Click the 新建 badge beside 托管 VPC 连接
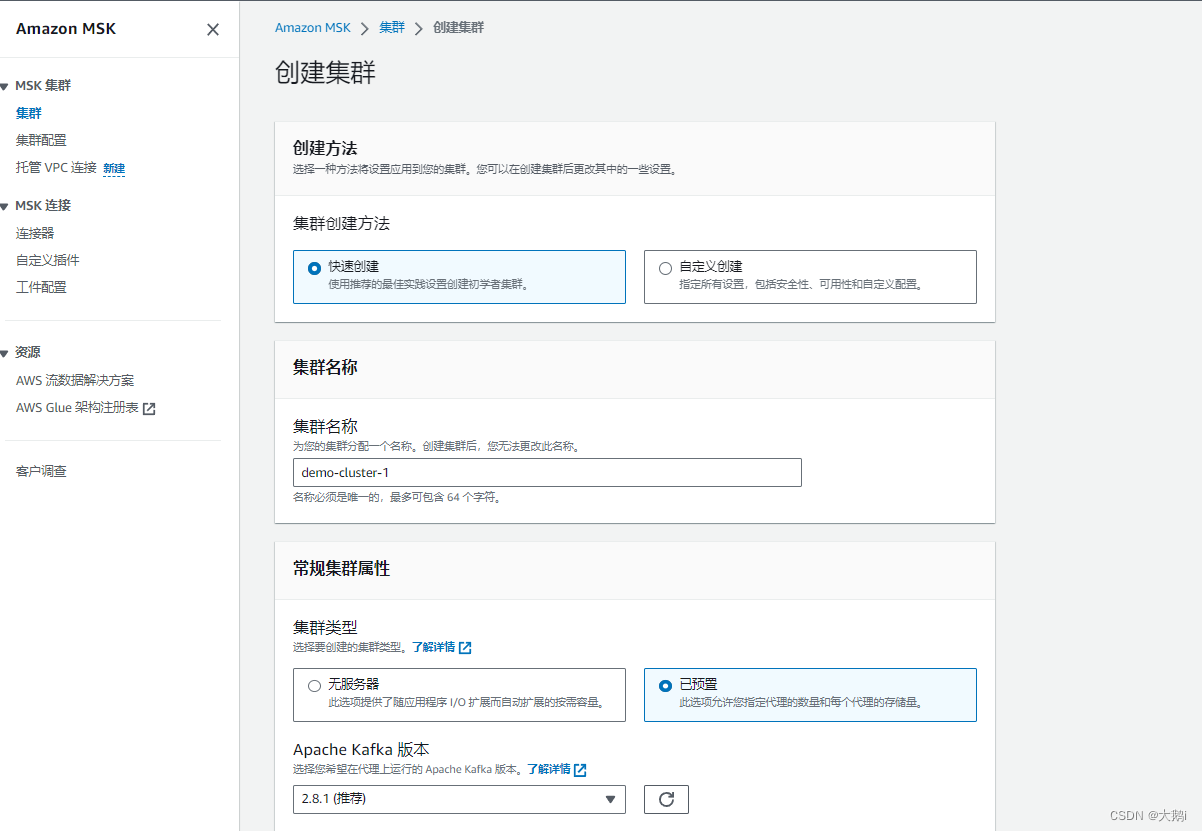This screenshot has width=1202, height=831. click(114, 168)
